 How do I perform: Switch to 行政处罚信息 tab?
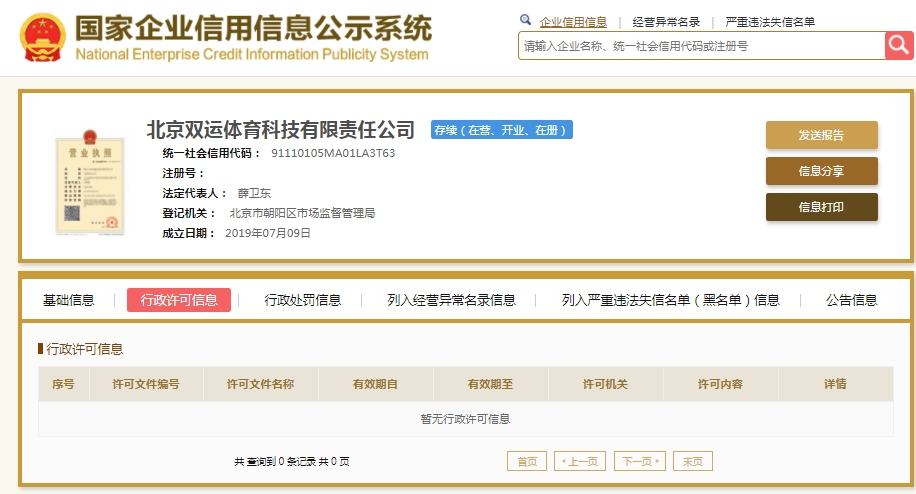coord(303,300)
